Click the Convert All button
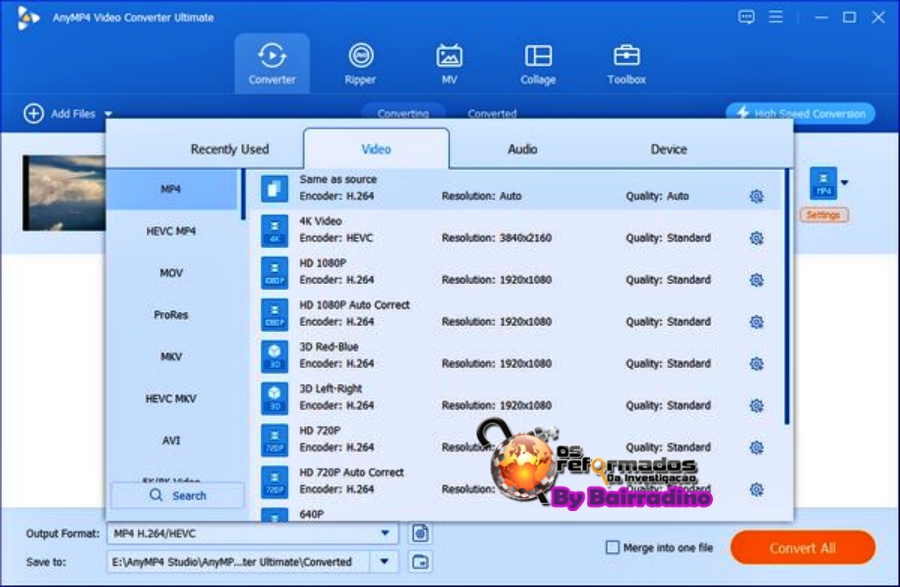Screen dimensions: 900x587 pyautogui.click(x=802, y=547)
